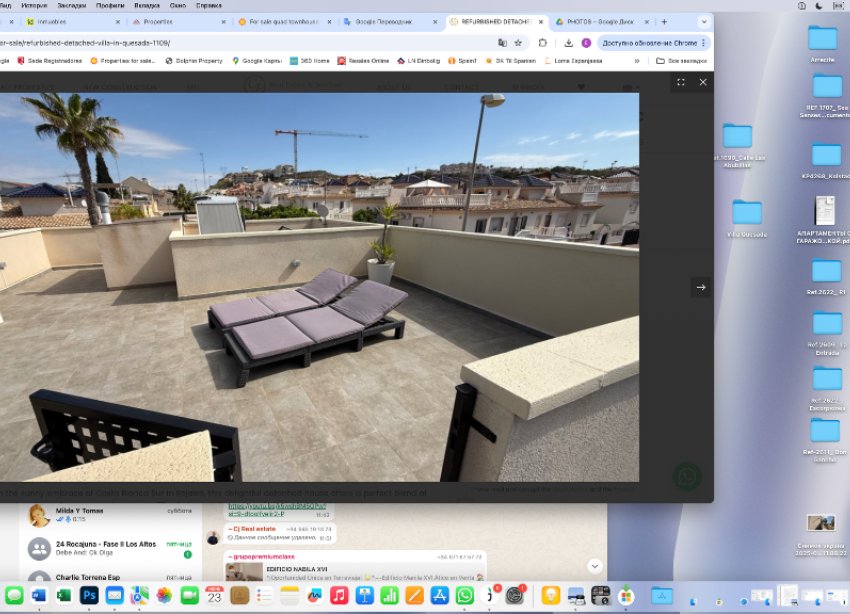Click the green WhatsApp chat bubble on page
Screen dimensions: 850x614
point(687,476)
